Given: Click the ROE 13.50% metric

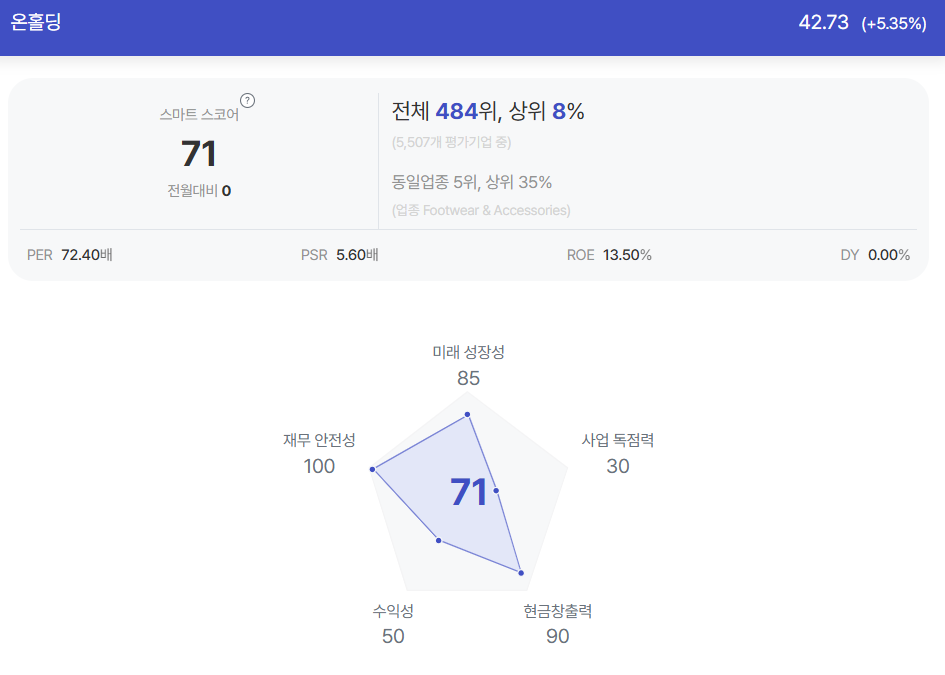Looking at the screenshot, I should [609, 255].
